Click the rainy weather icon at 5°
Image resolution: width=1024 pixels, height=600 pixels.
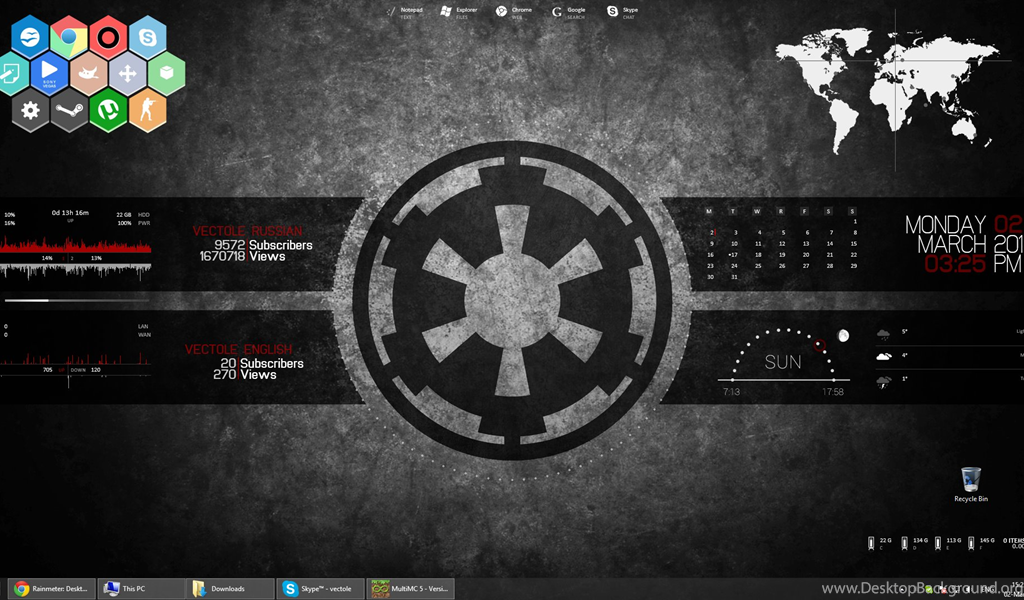[x=884, y=335]
